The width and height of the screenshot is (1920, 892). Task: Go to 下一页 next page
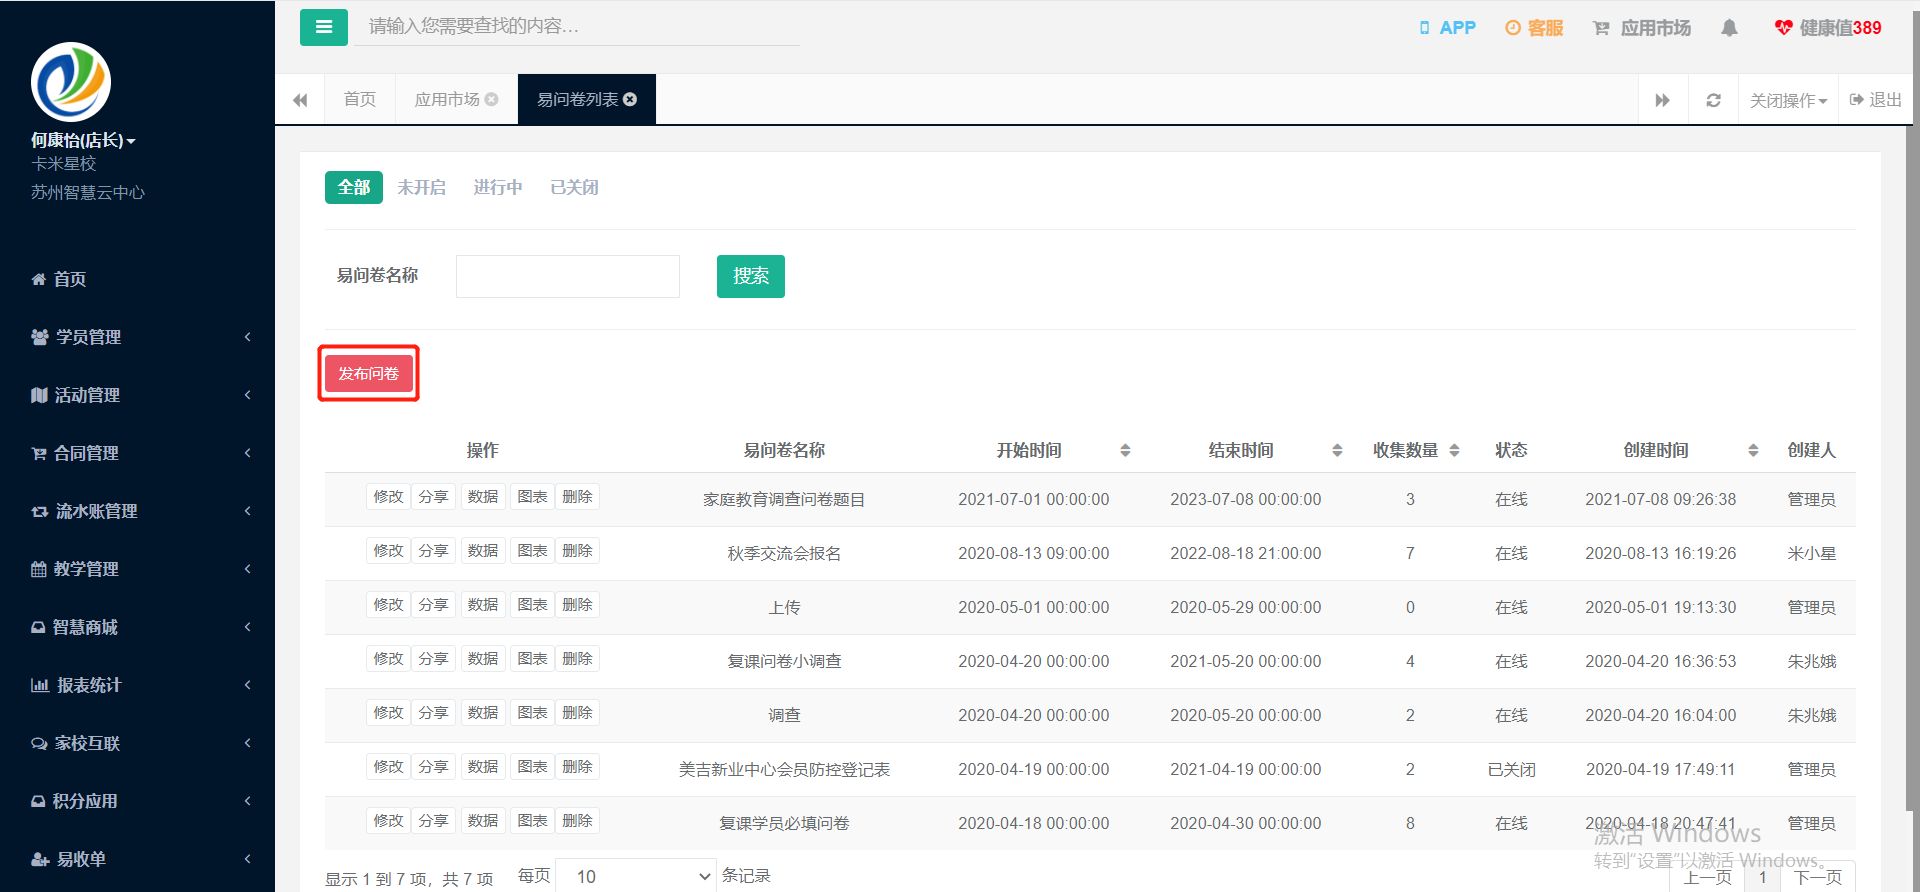(x=1818, y=877)
